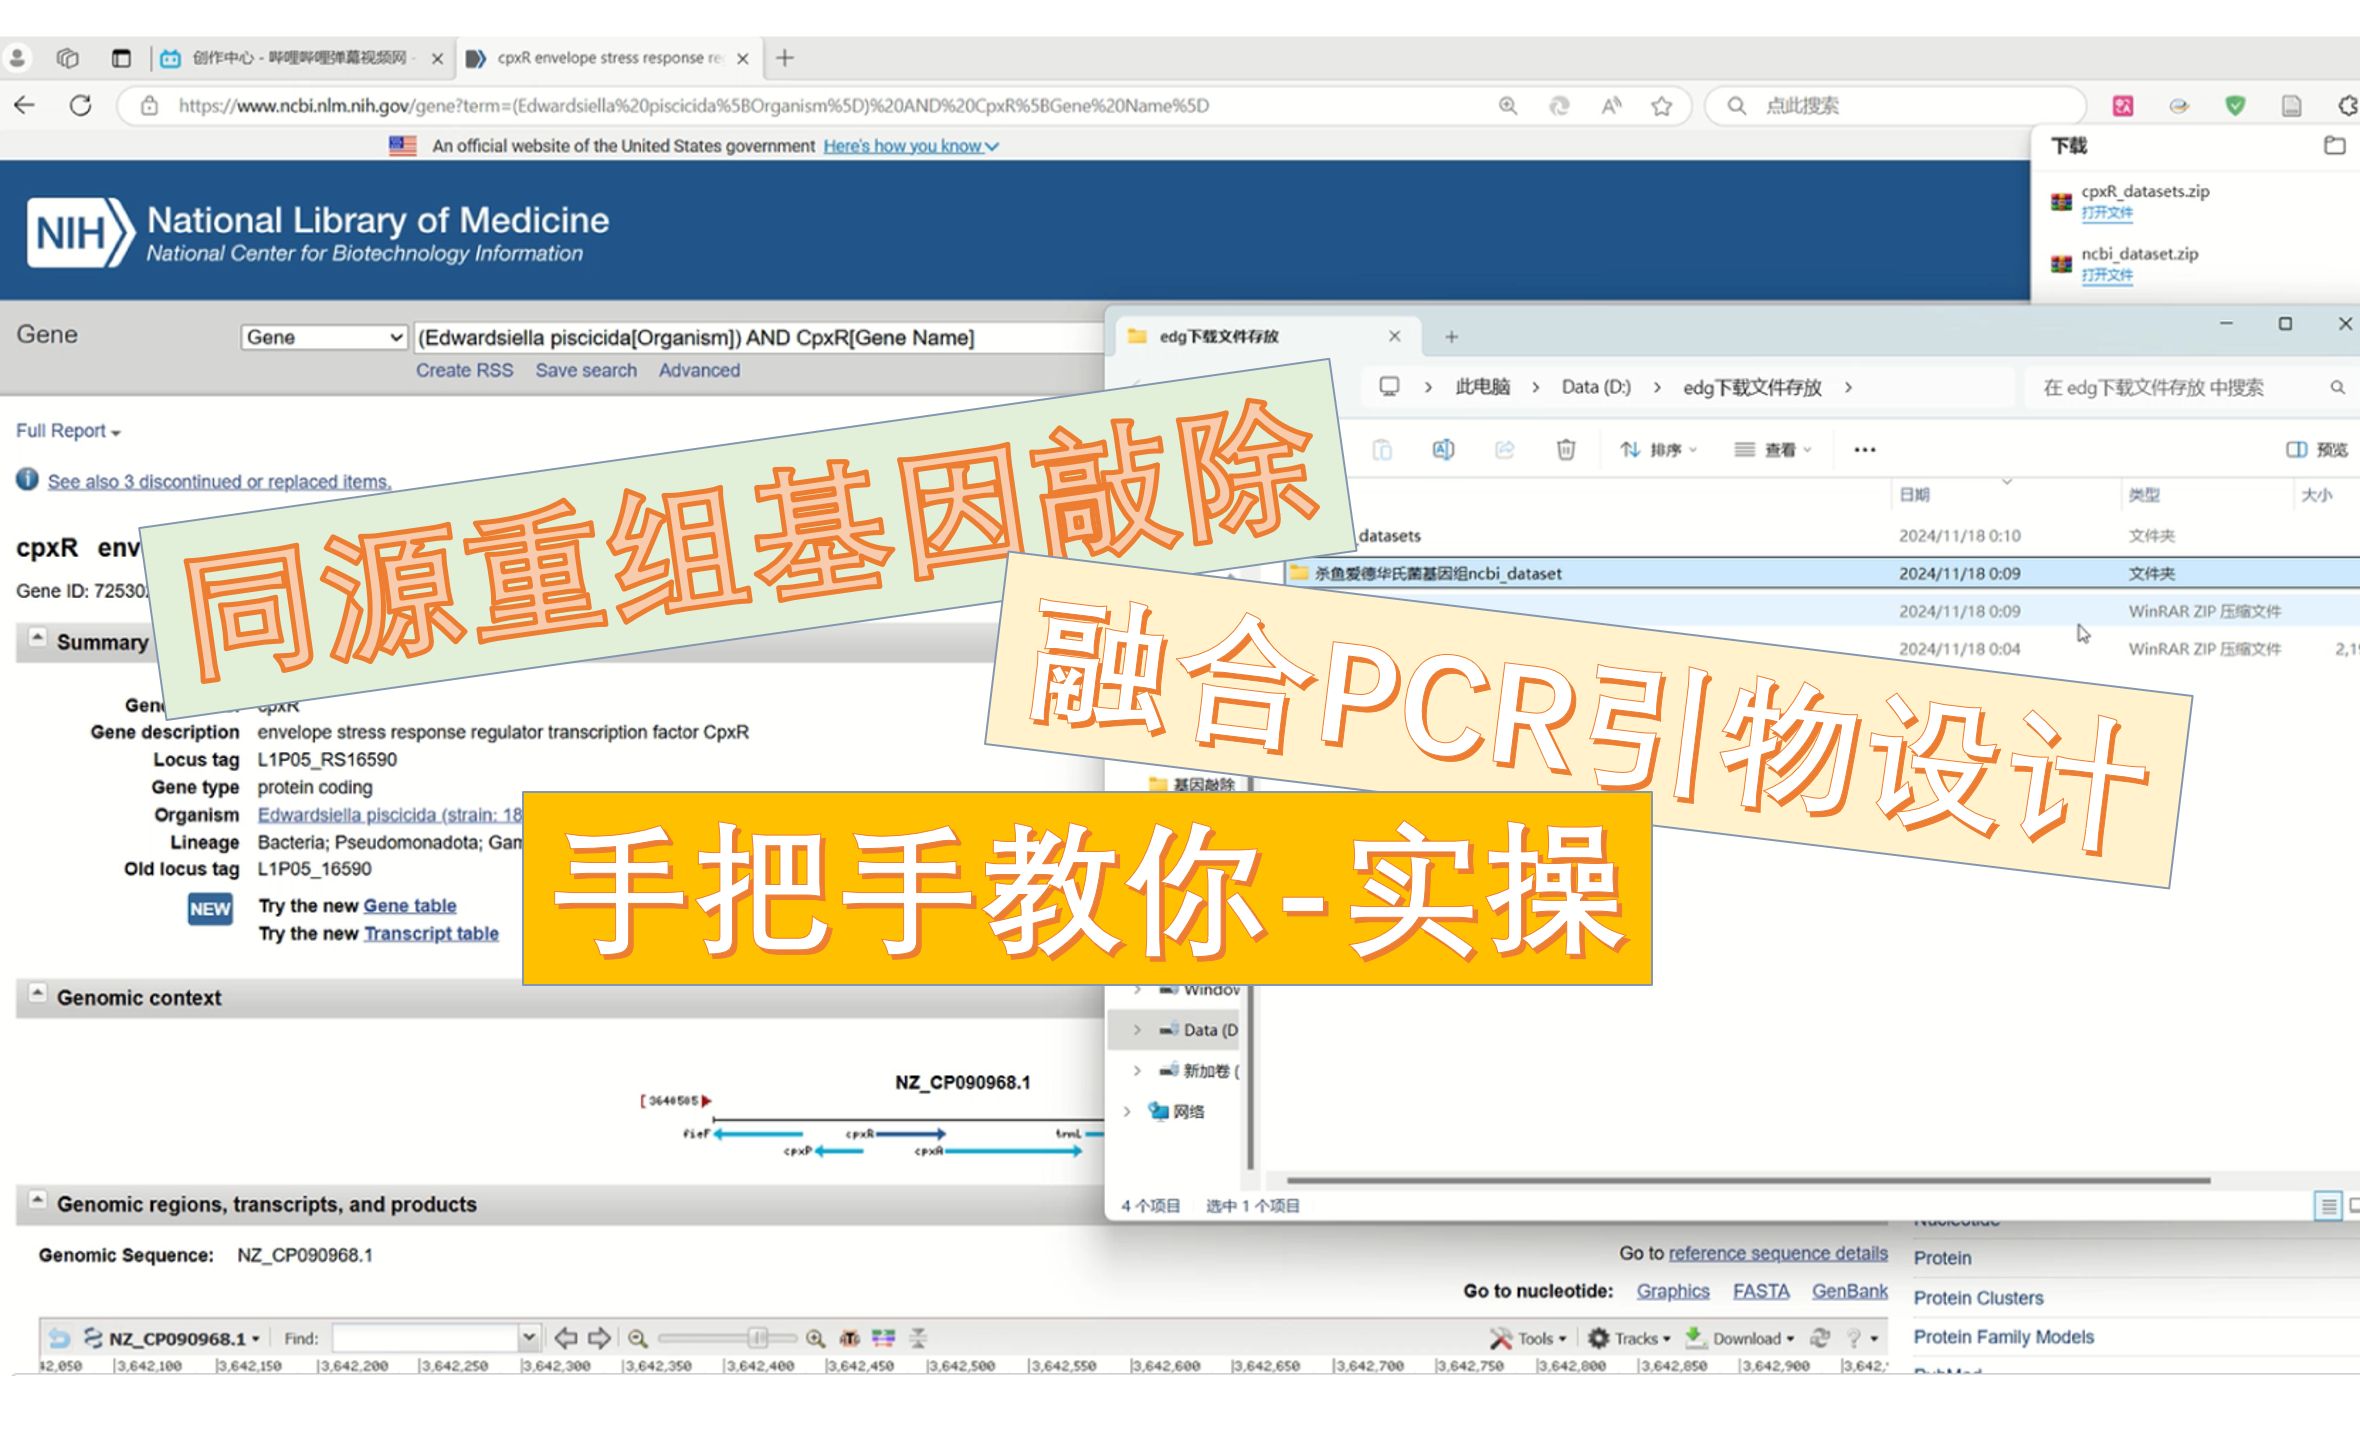Open the Full Report dropdown
Viewport: 2360px width, 1440px height.
coord(68,431)
